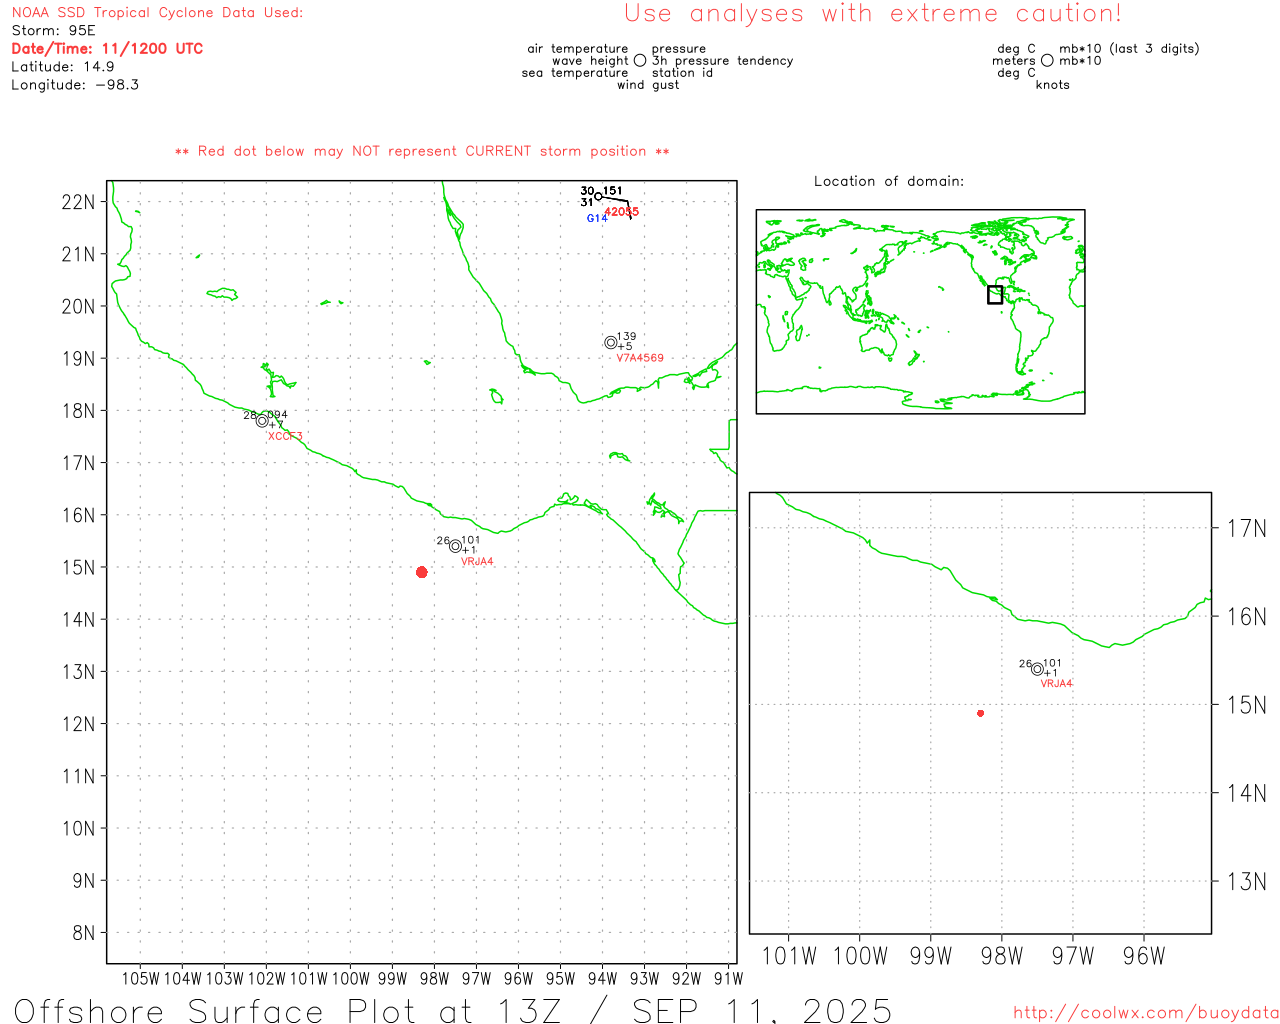
Task: Click the red XCCF3 station ID label
Action: pyautogui.click(x=285, y=436)
